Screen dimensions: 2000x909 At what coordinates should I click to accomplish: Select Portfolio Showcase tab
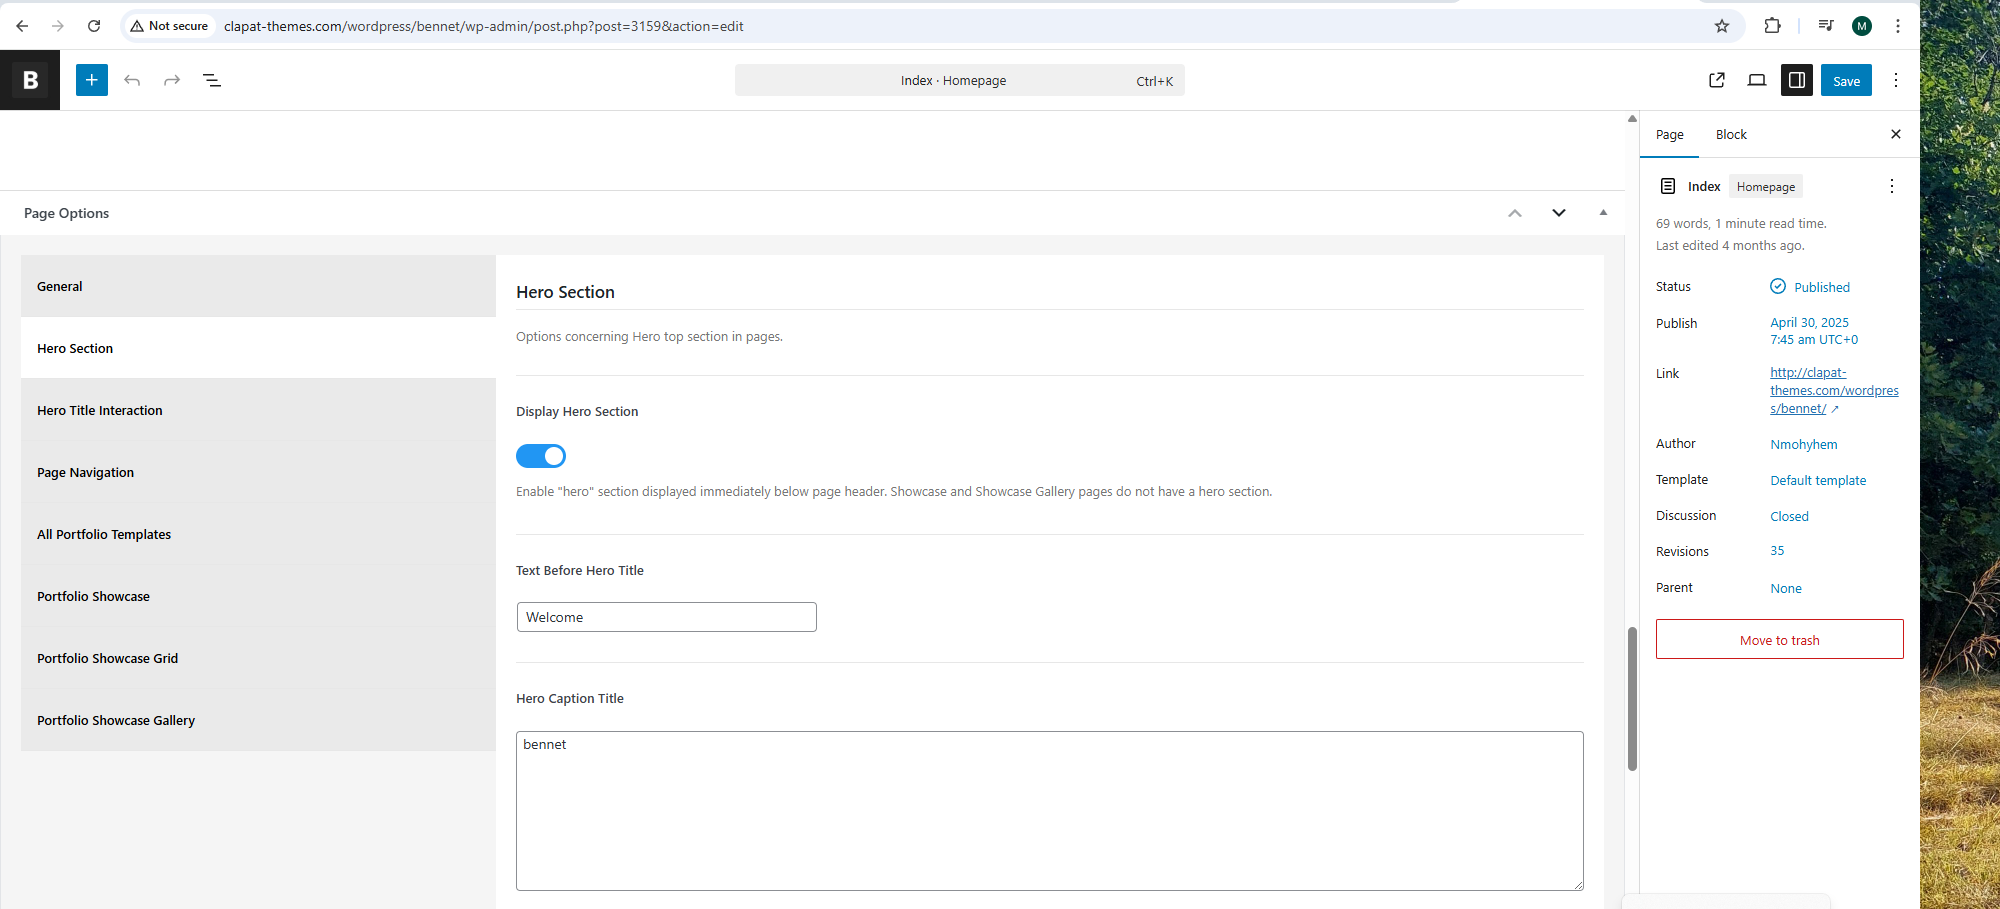tap(258, 596)
